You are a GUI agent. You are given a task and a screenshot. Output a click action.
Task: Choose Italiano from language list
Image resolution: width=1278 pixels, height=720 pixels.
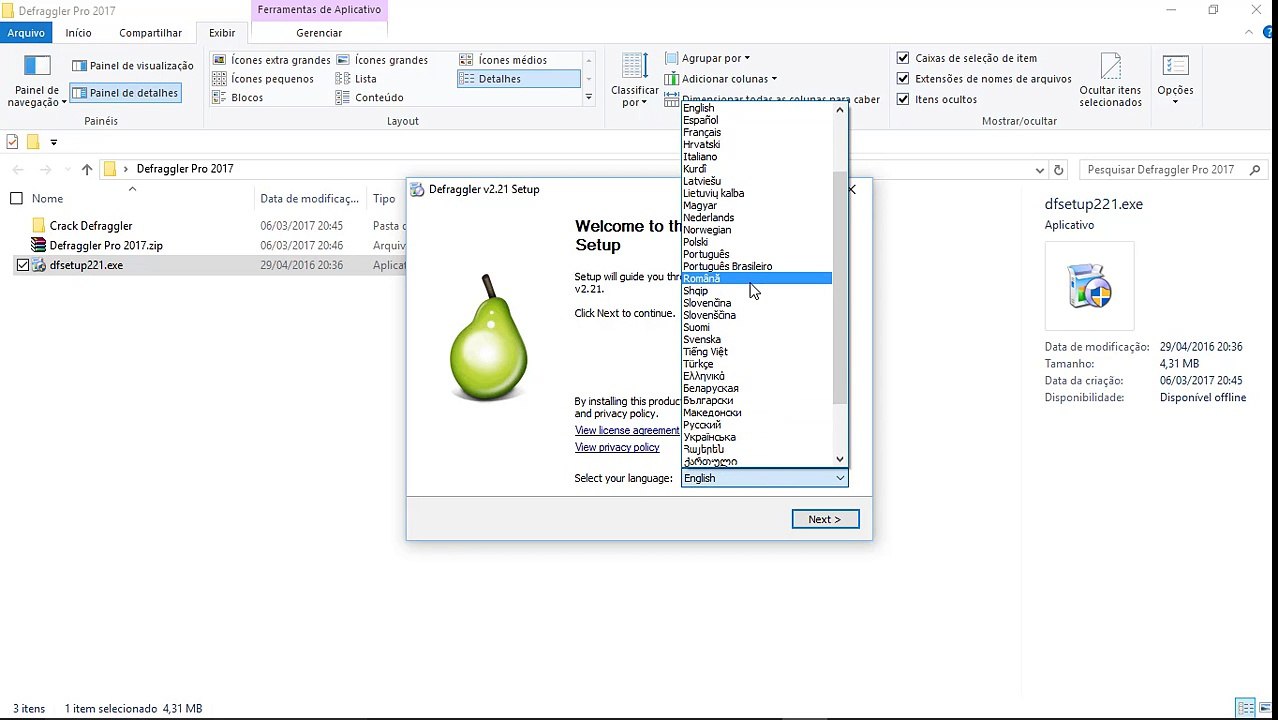700,157
